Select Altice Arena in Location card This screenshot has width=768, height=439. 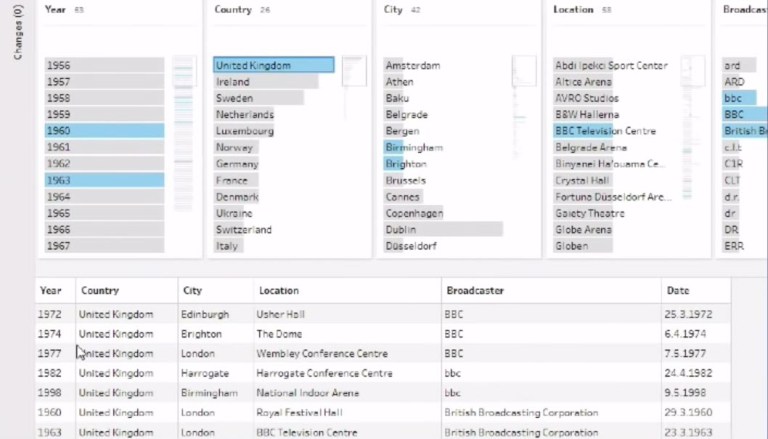coord(583,82)
